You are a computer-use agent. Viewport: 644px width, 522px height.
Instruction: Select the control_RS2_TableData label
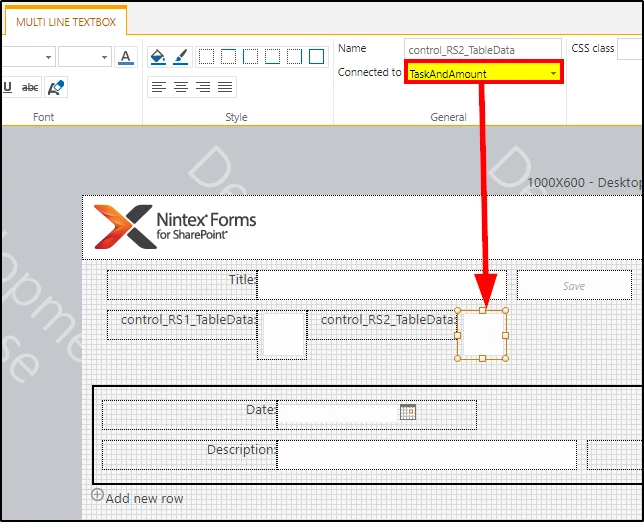[x=383, y=324]
